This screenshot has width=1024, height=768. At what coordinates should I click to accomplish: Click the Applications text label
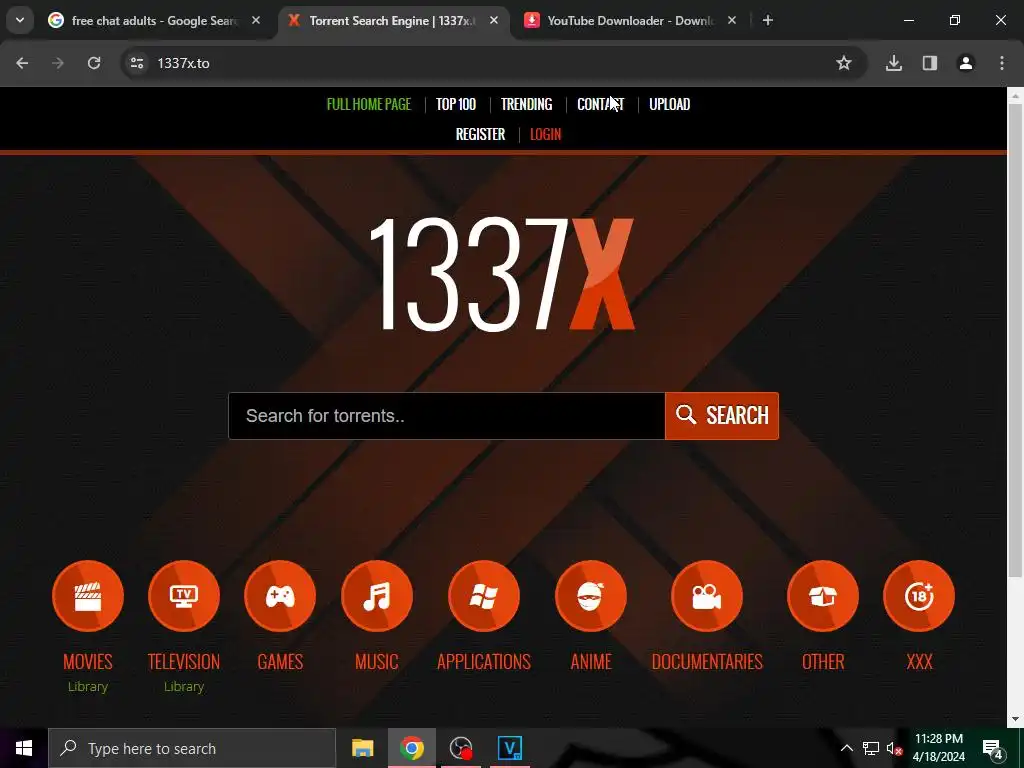(x=484, y=662)
